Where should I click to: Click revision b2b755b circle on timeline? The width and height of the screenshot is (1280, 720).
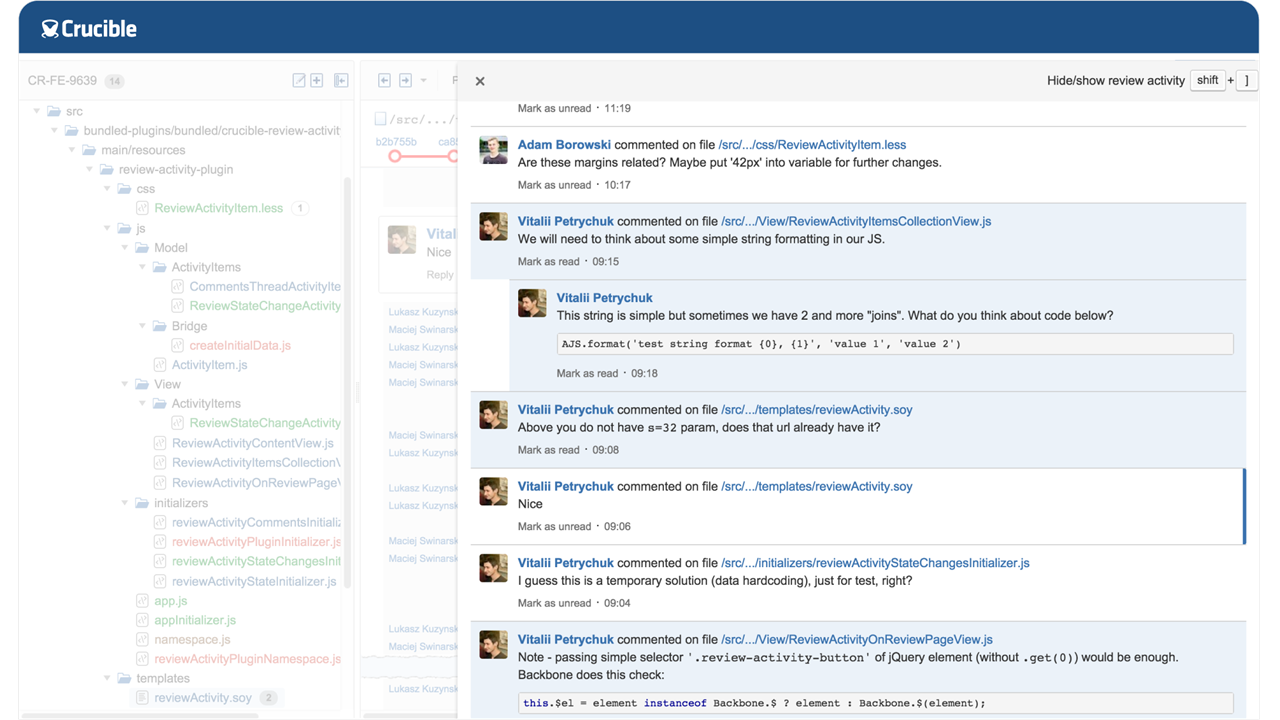pyautogui.click(x=395, y=156)
